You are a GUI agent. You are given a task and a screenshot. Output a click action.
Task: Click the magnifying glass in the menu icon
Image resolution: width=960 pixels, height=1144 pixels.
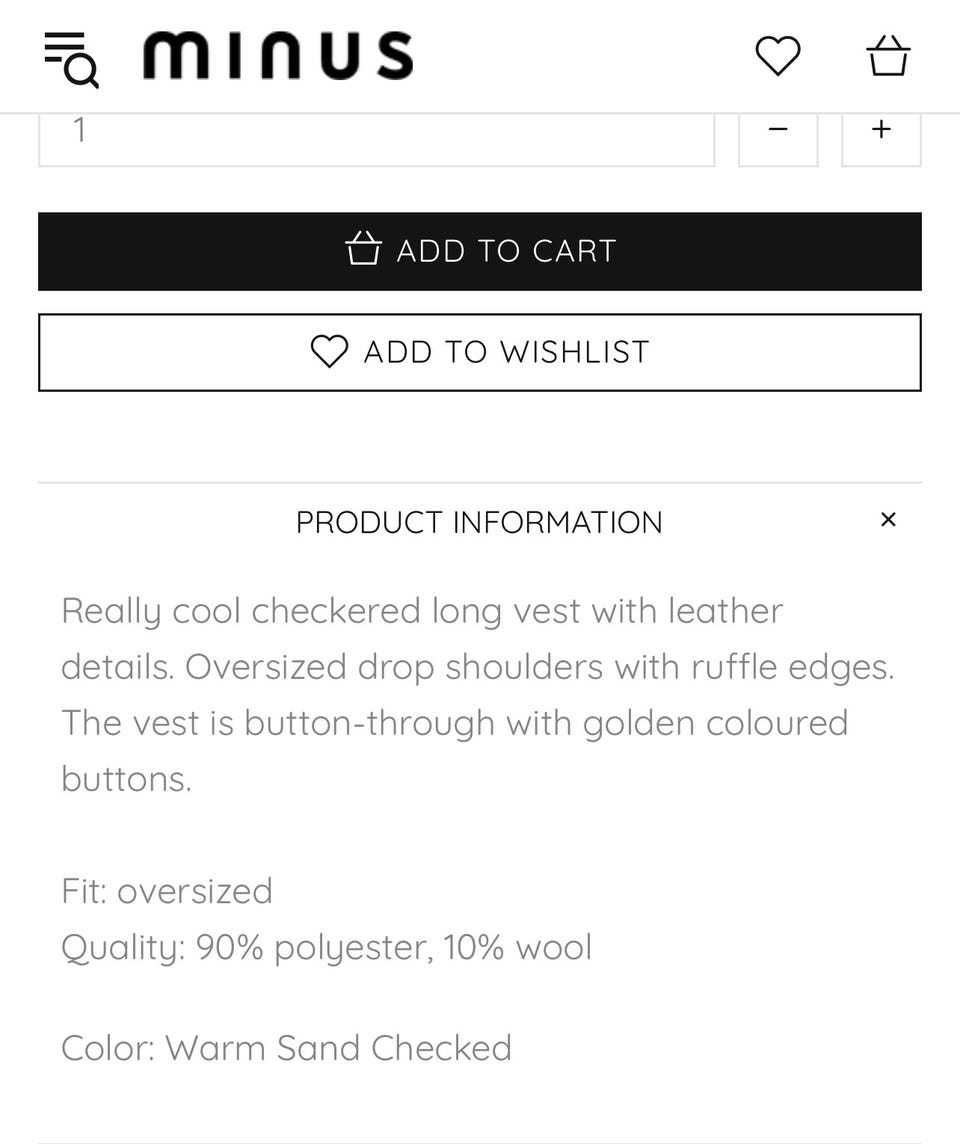coord(82,72)
